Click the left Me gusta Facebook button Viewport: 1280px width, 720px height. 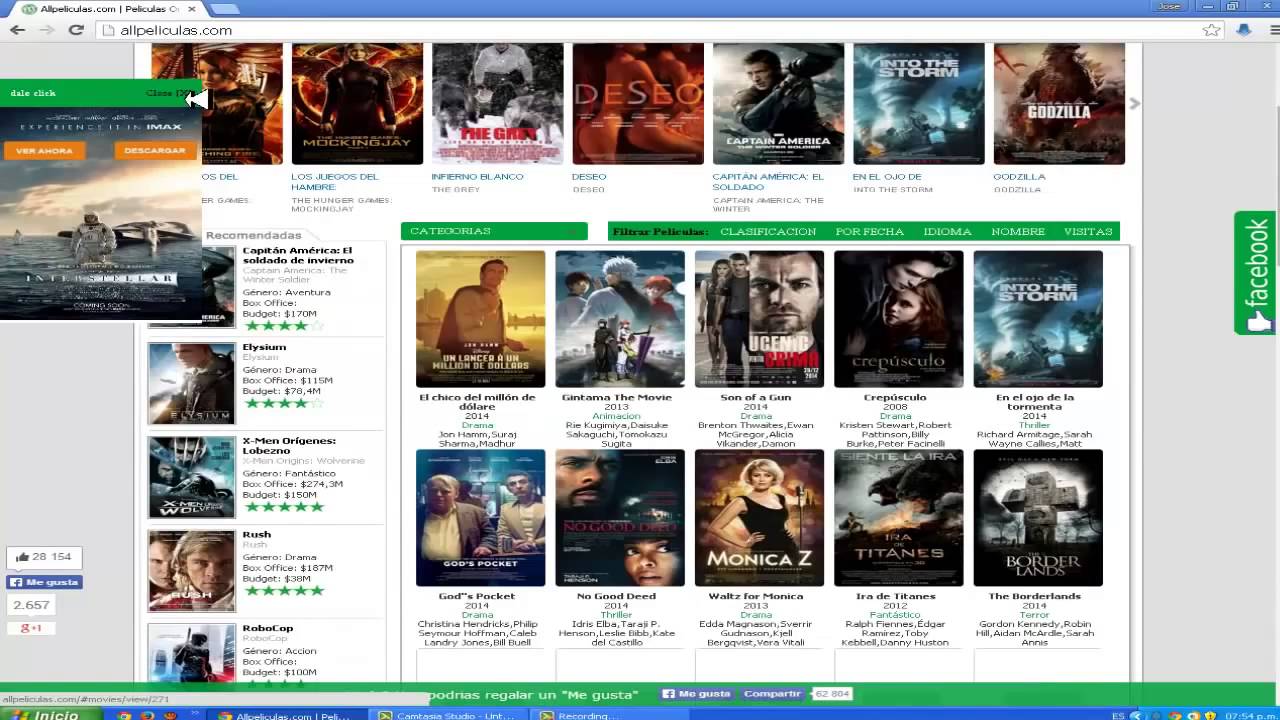click(x=44, y=582)
